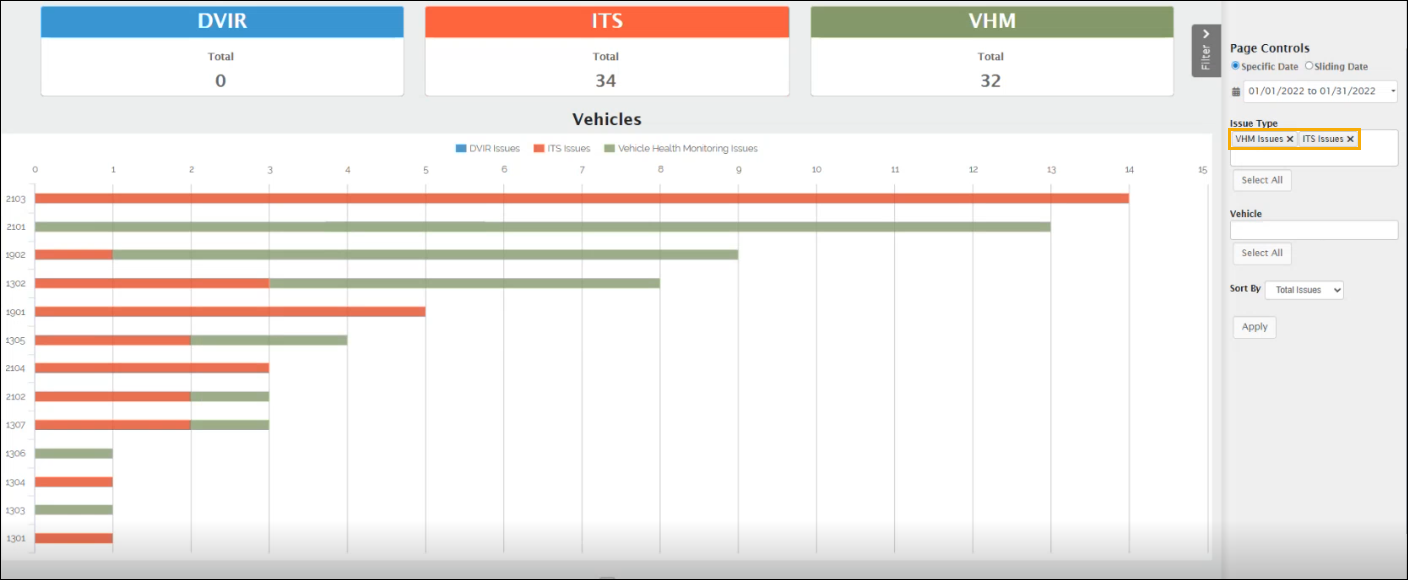1408x580 pixels.
Task: Click the green VHM card header
Action: 991,22
